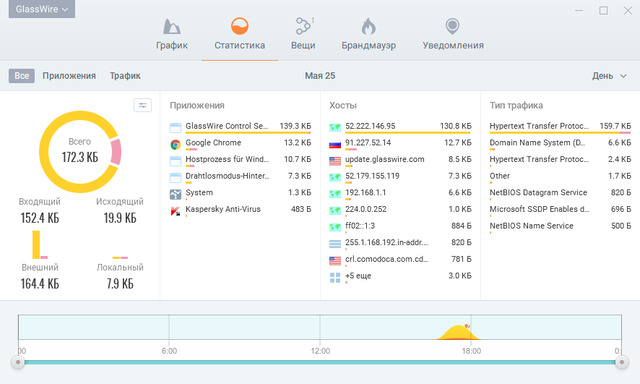Screen dimensions: 640x384
Task: Select the GlassWire Control Service row
Action: click(x=240, y=127)
